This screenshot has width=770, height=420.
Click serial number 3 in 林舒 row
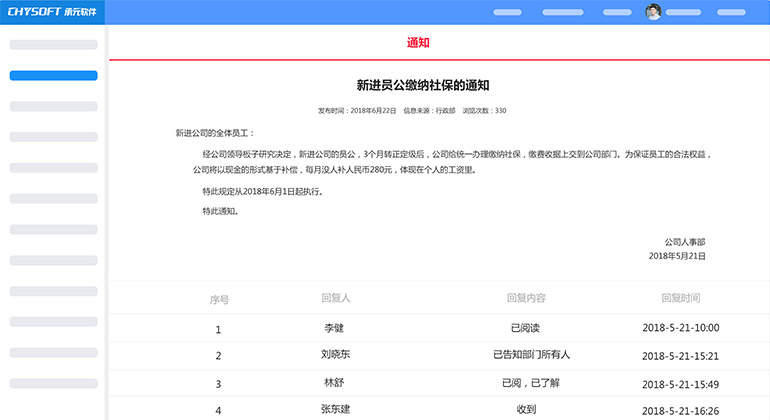tap(218, 384)
